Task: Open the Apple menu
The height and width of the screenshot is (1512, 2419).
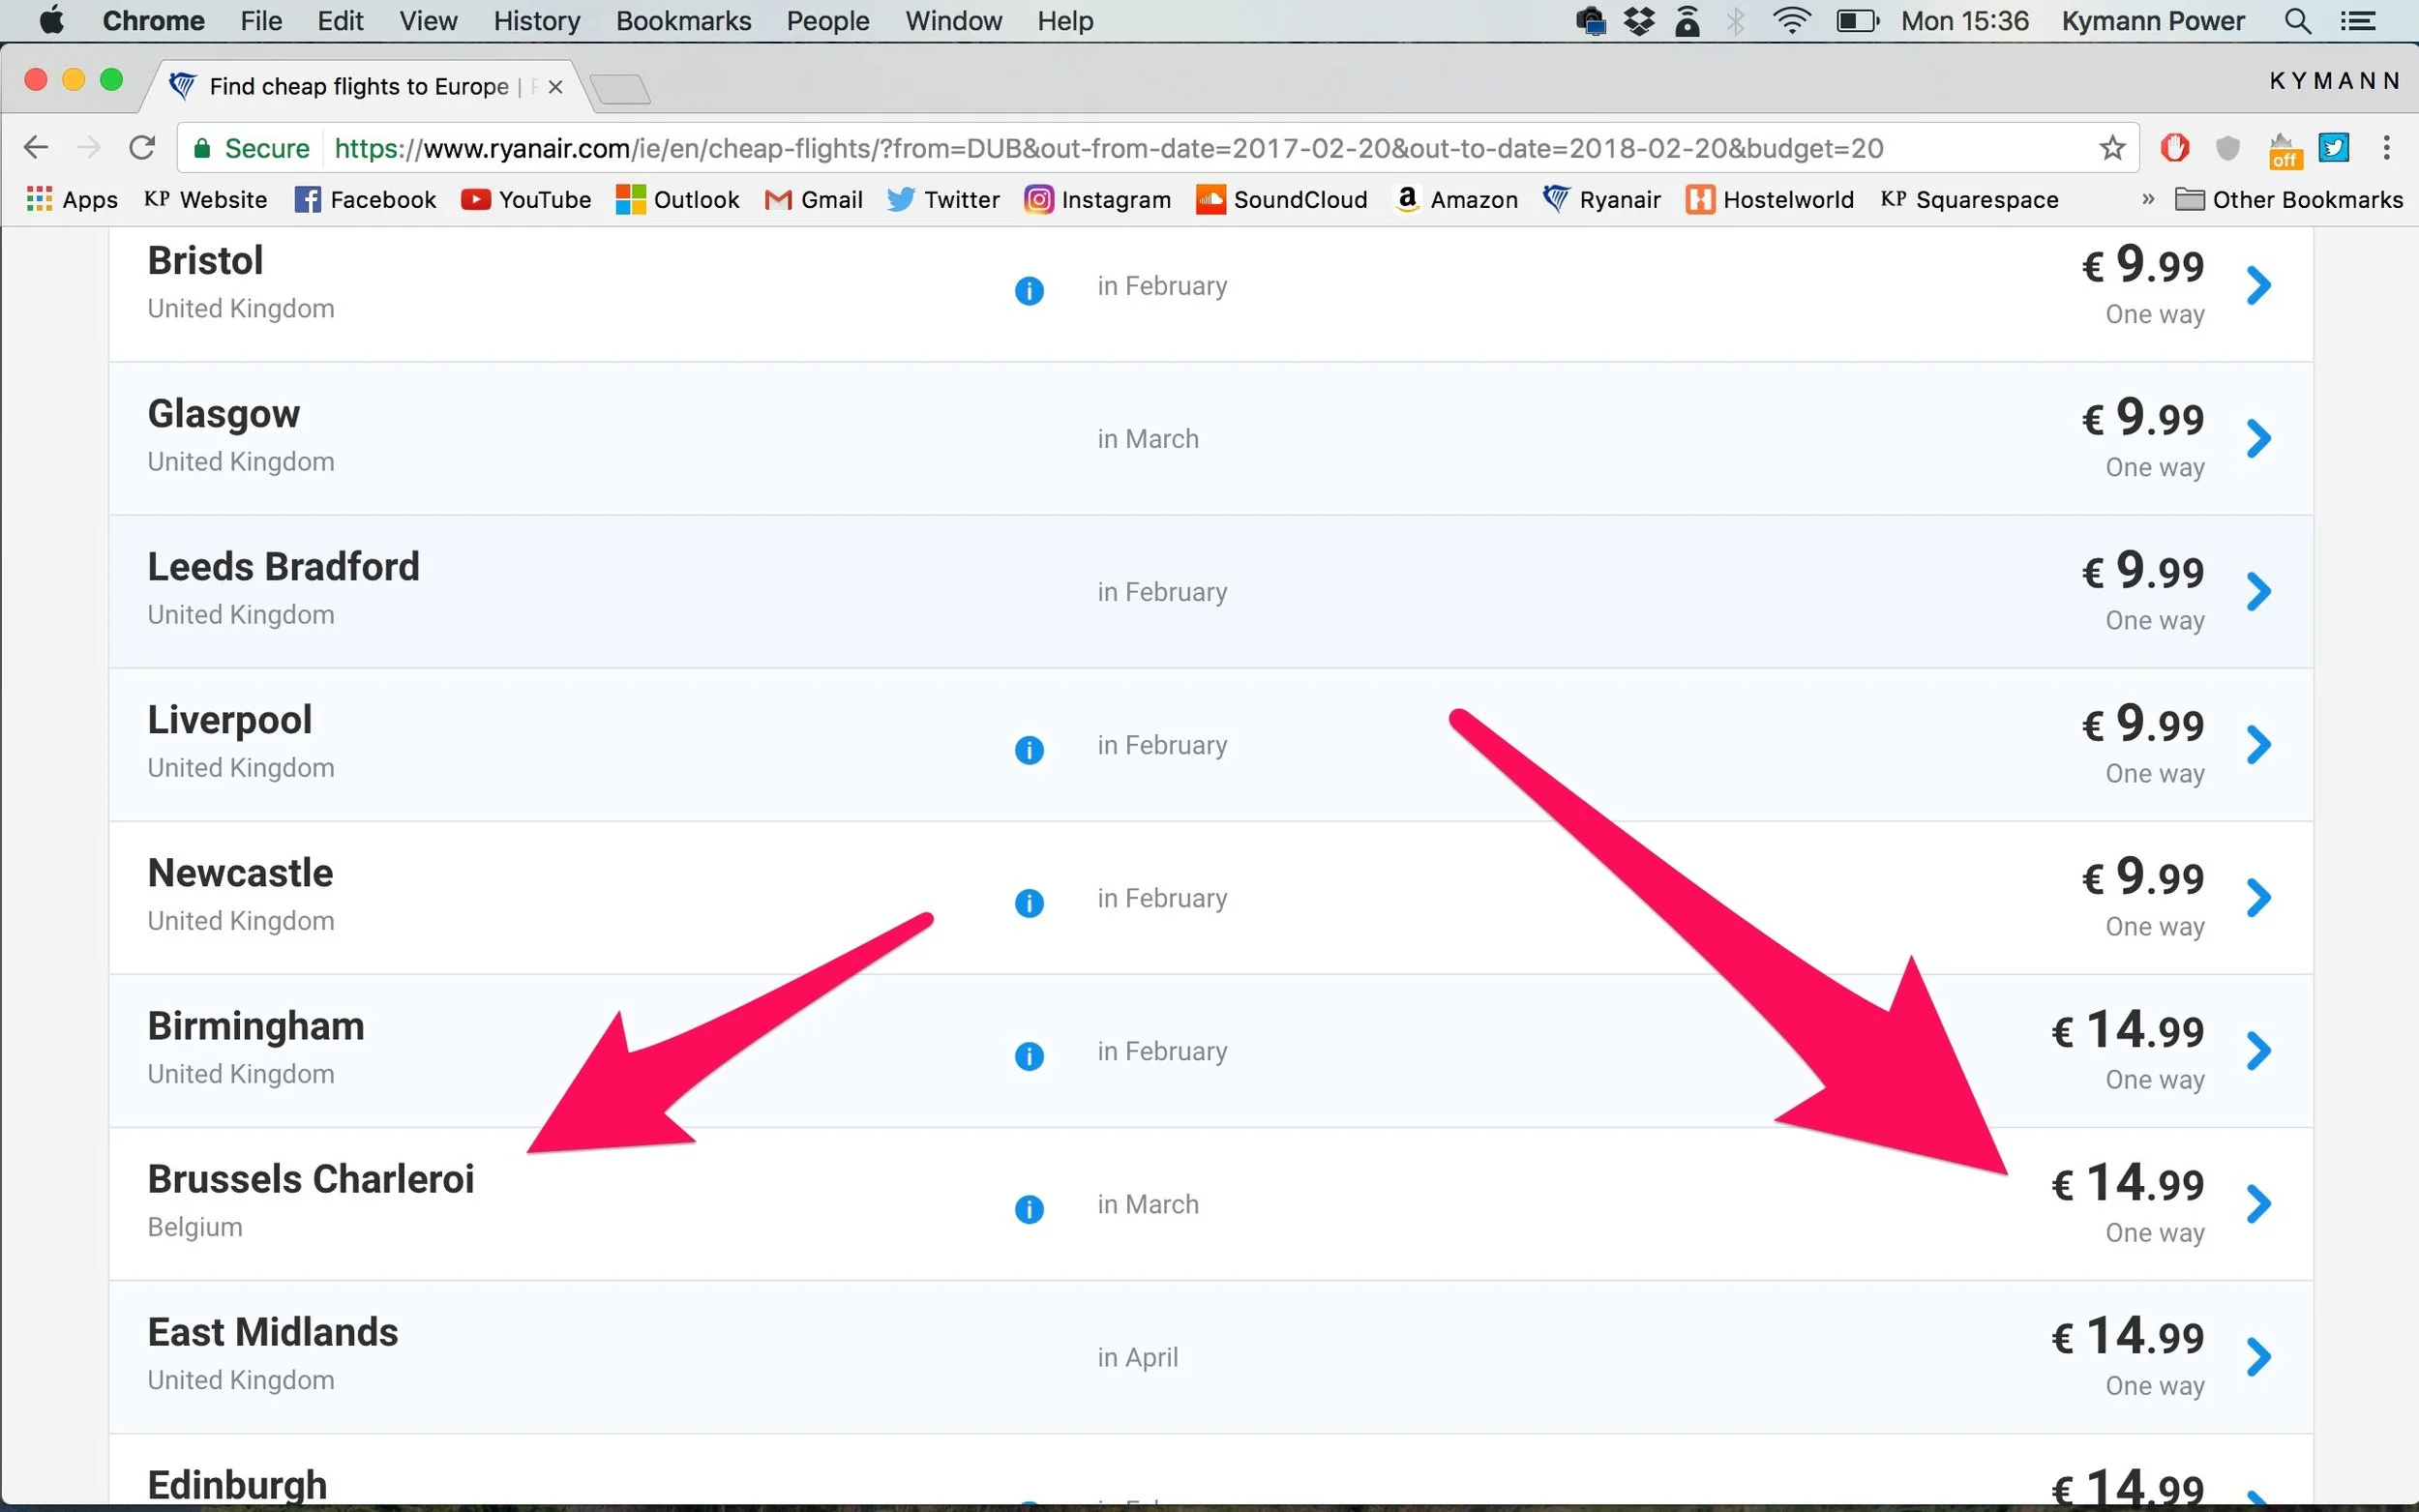Action: click(52, 20)
